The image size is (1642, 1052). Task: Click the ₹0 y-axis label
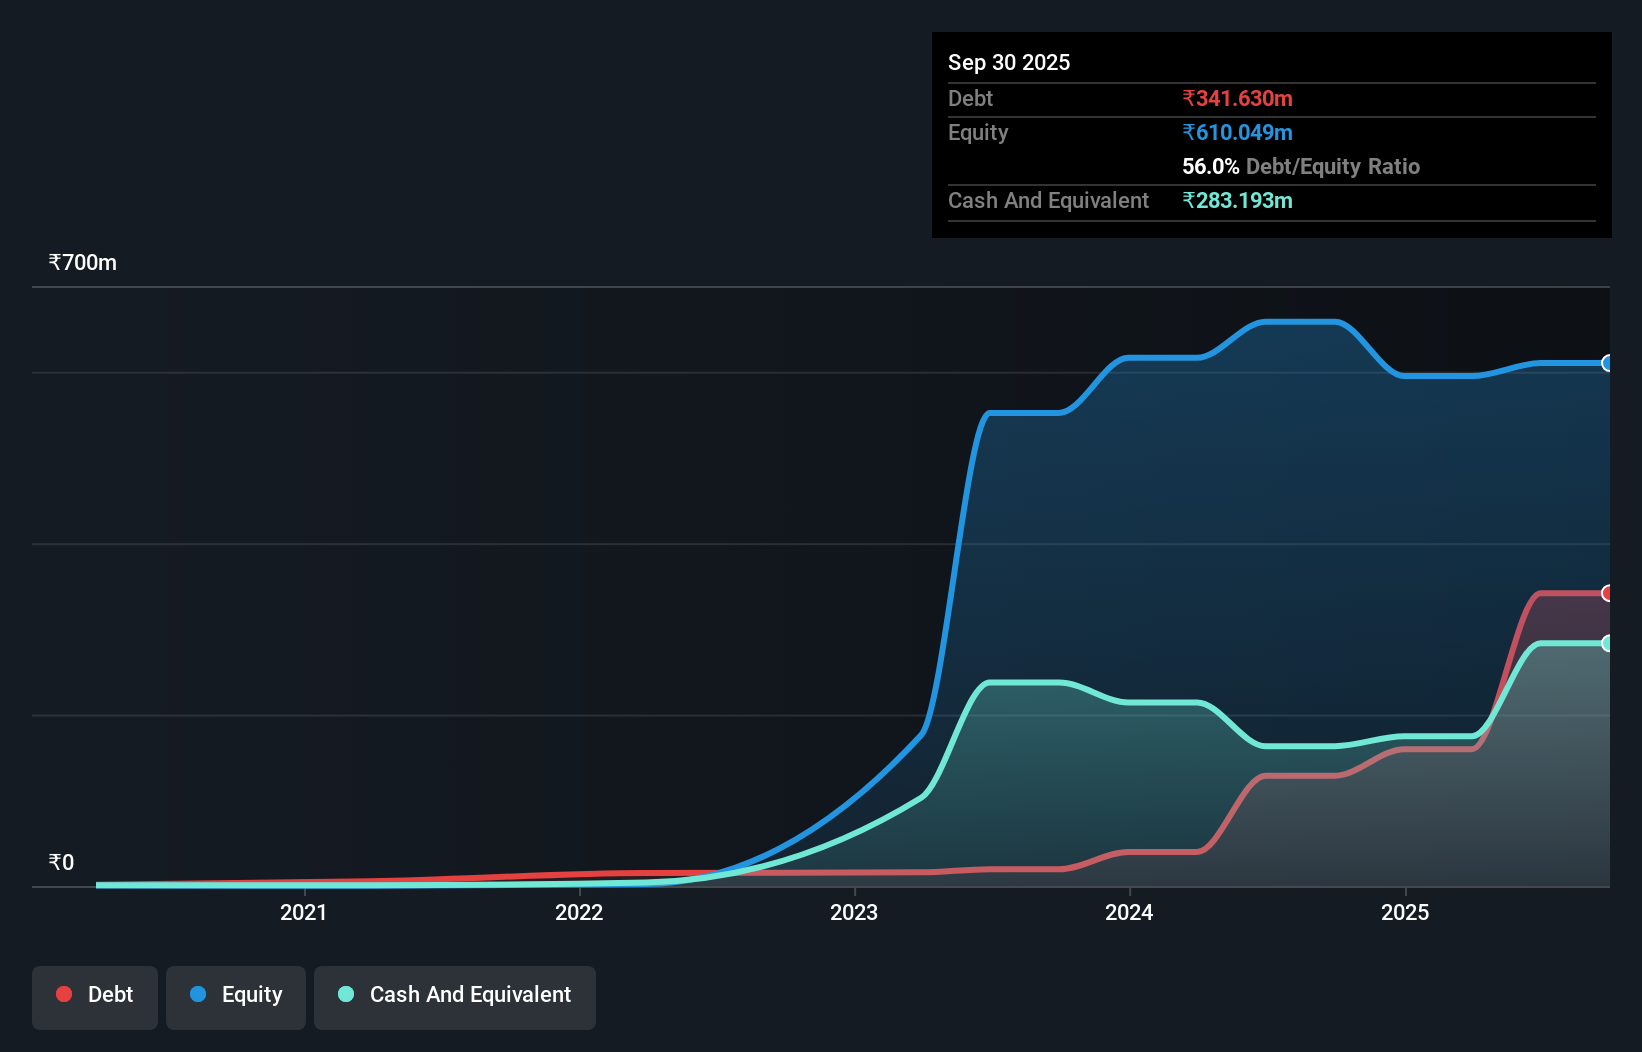tap(61, 862)
